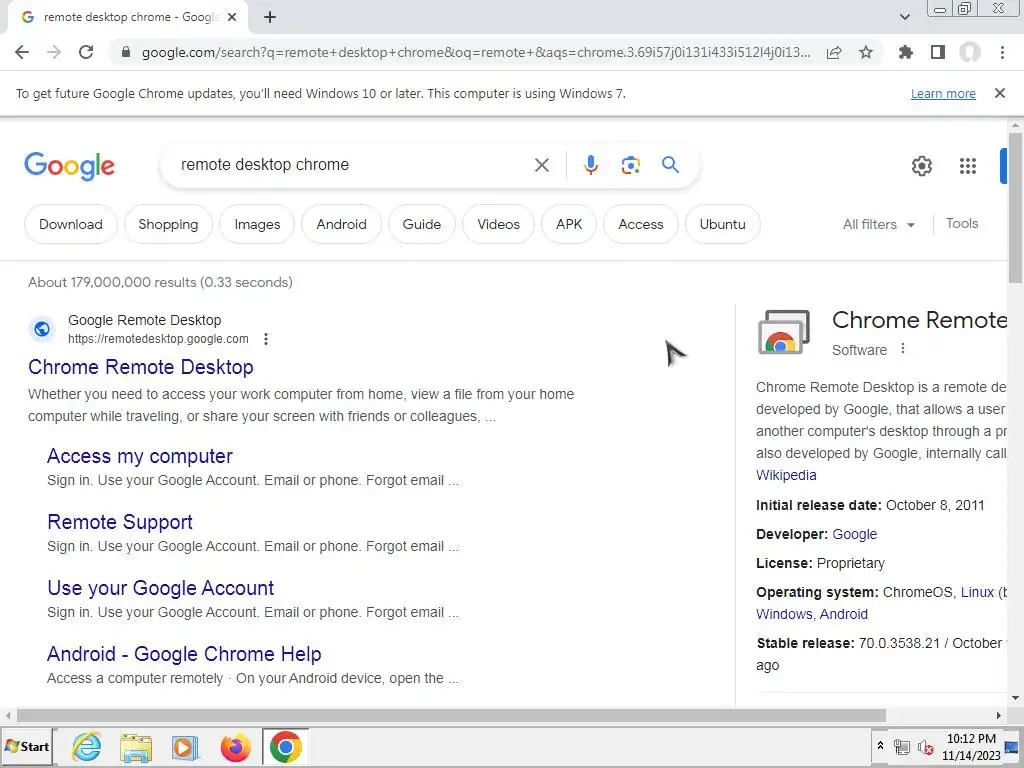This screenshot has width=1024, height=768.
Task: Open a new browser tab
Action: (x=270, y=18)
